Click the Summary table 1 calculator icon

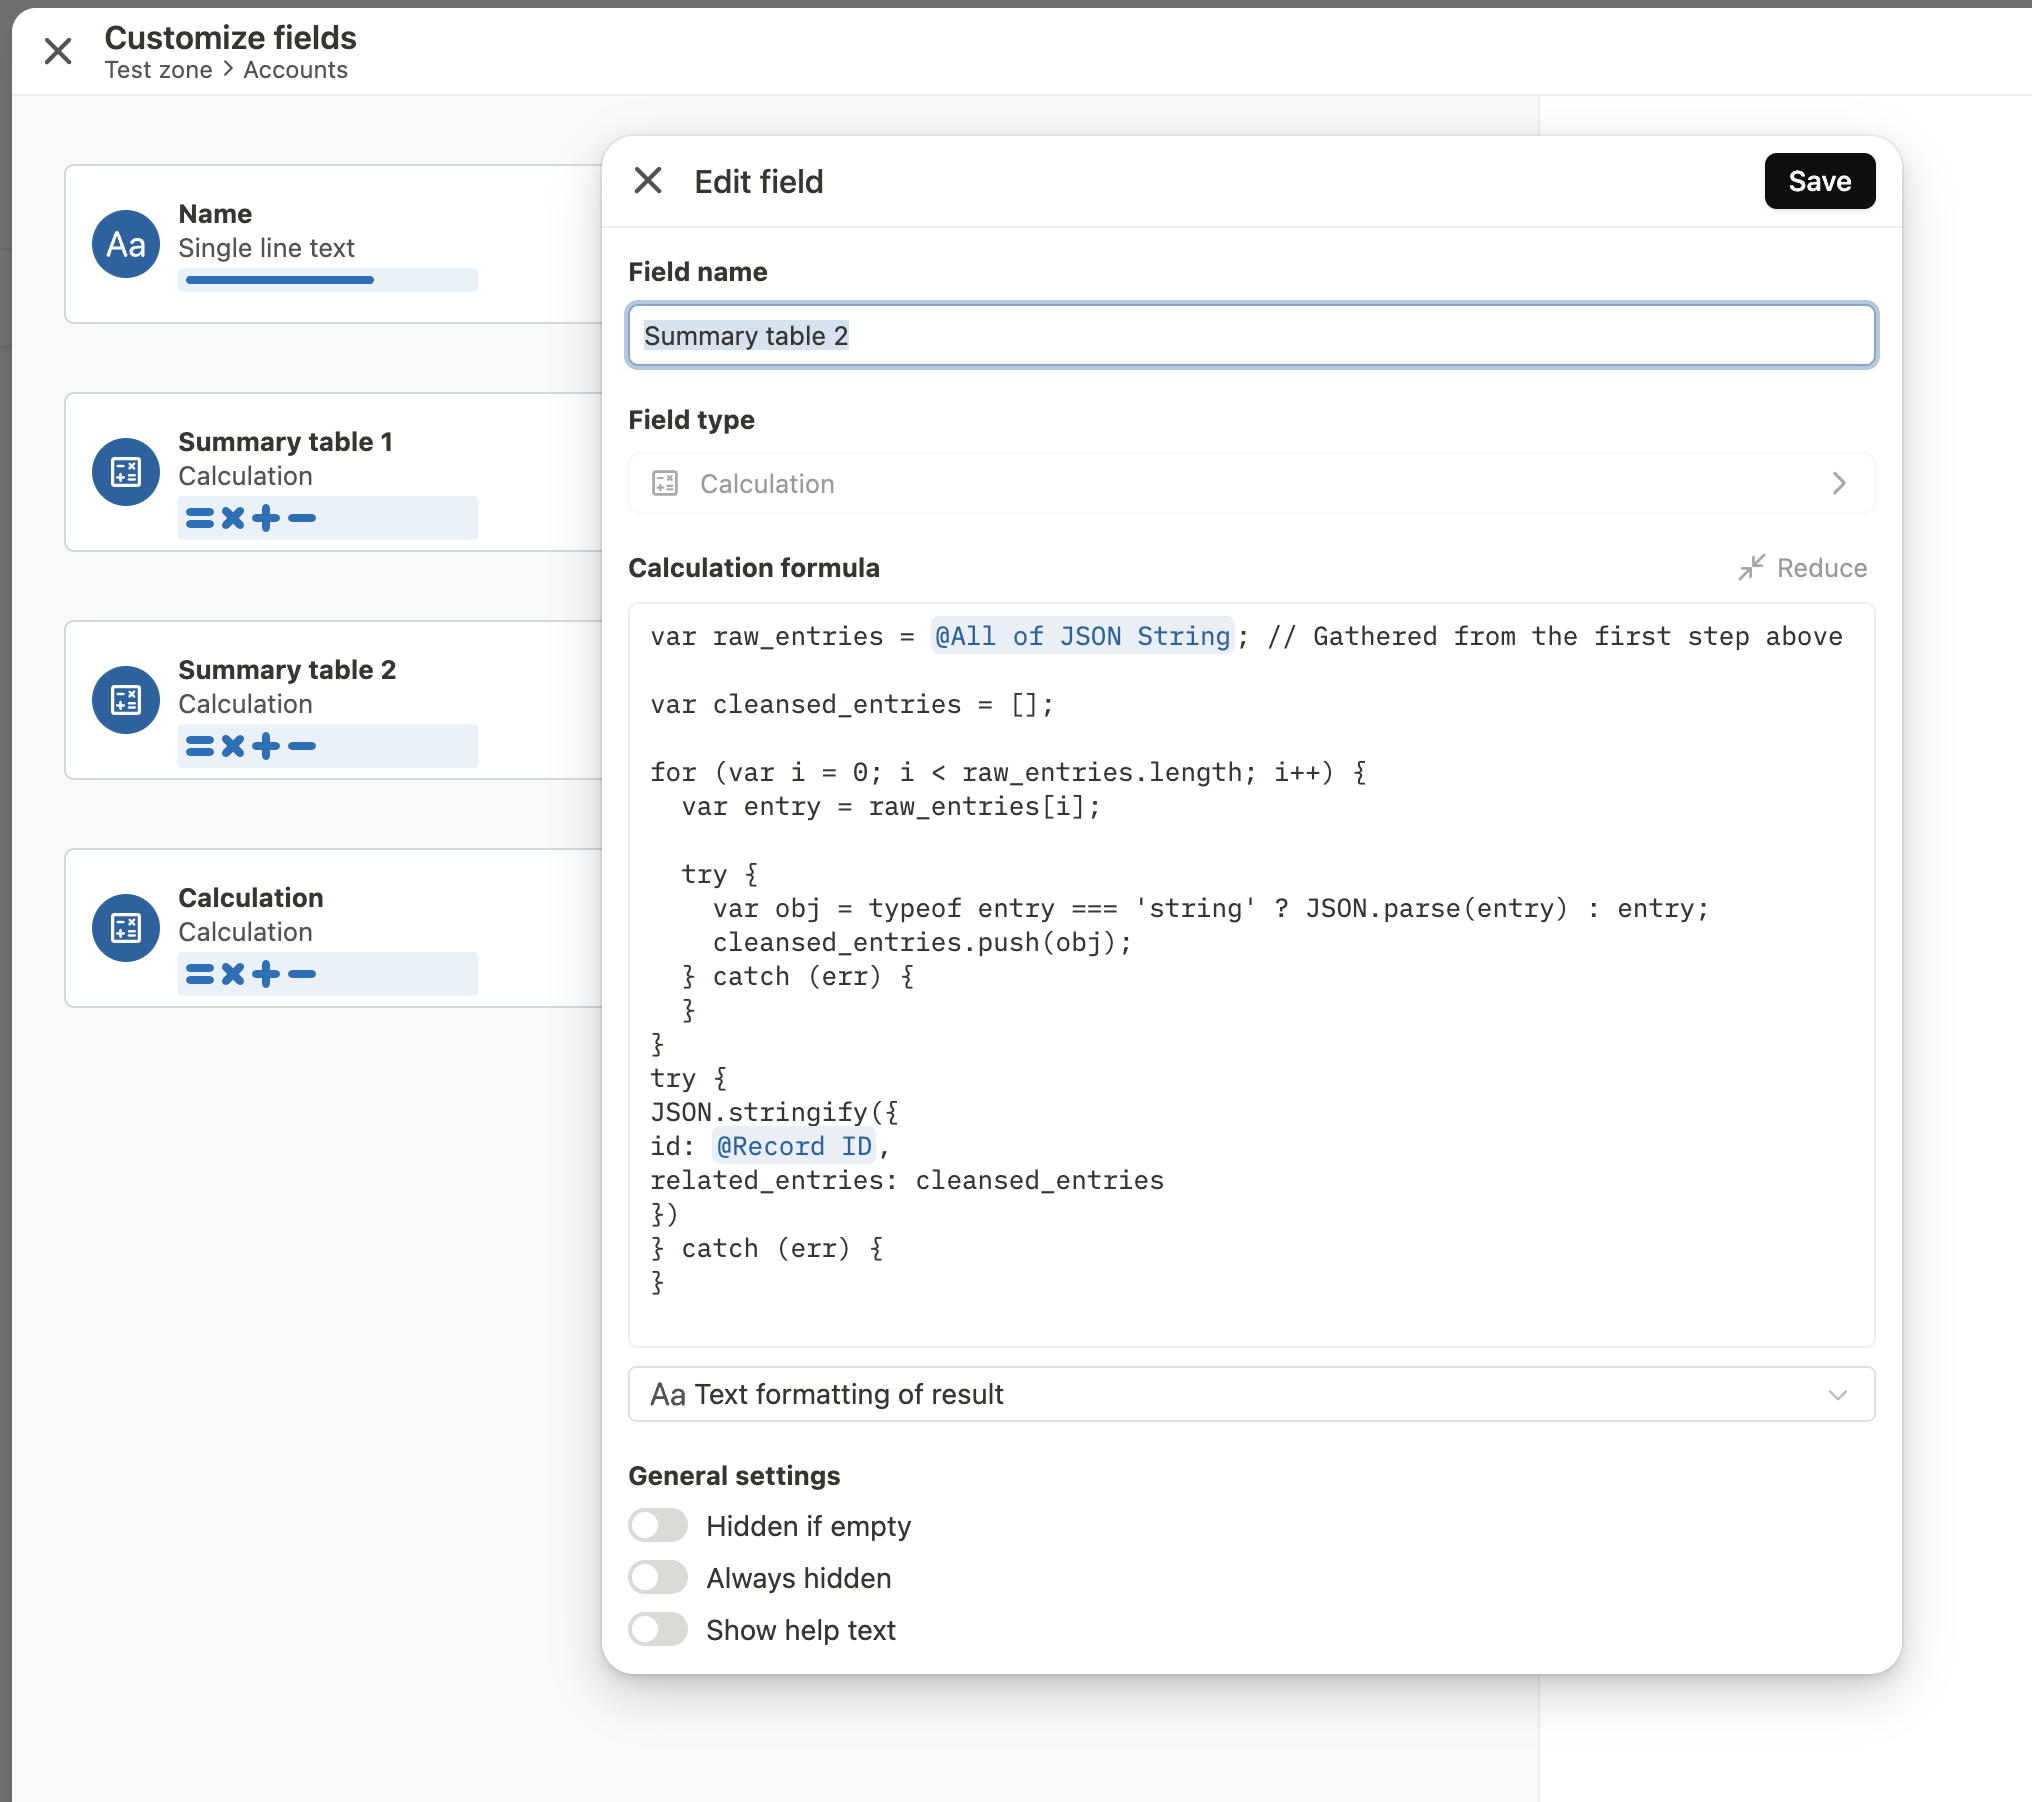tap(126, 472)
